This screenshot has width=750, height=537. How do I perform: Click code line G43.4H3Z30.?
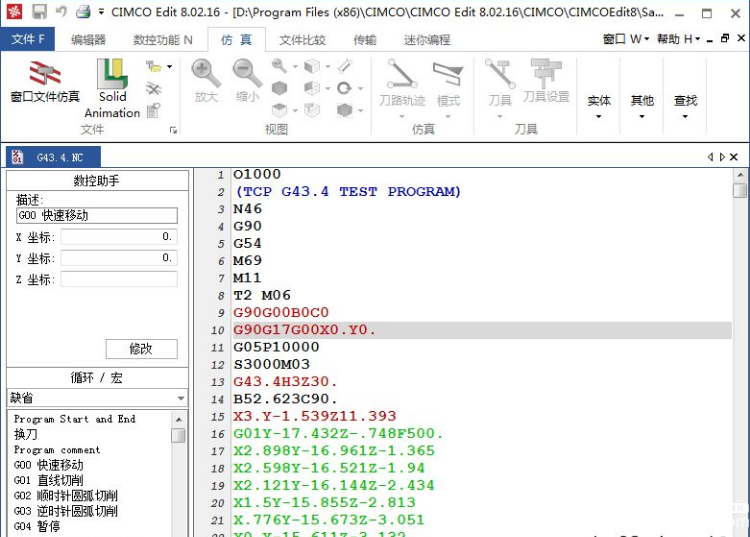pyautogui.click(x=285, y=382)
